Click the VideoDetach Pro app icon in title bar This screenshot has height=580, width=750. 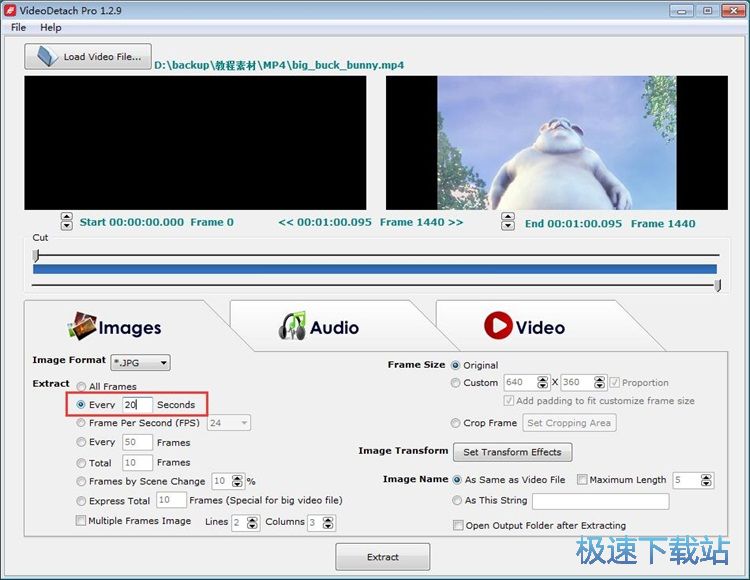pos(10,10)
